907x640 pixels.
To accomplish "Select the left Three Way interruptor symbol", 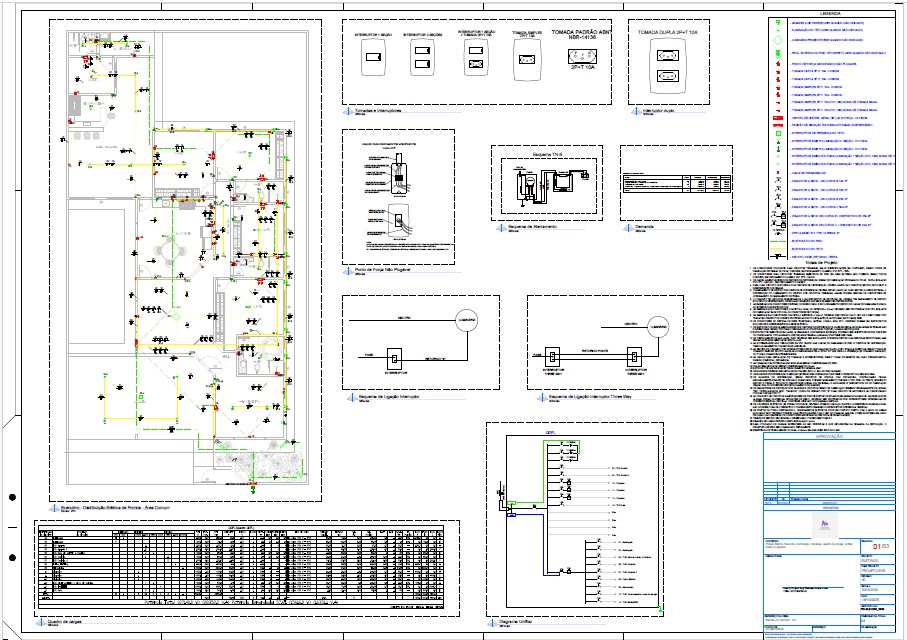I will [553, 356].
